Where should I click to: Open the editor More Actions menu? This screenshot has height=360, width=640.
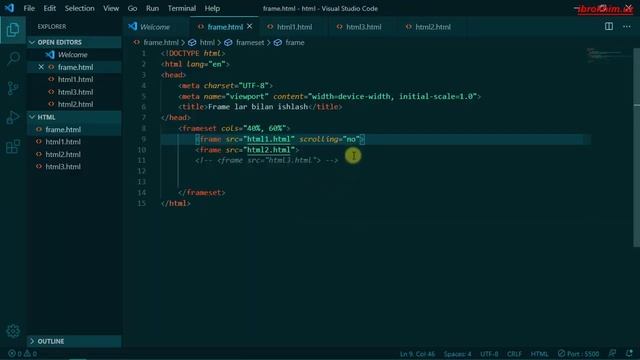pyautogui.click(x=627, y=27)
